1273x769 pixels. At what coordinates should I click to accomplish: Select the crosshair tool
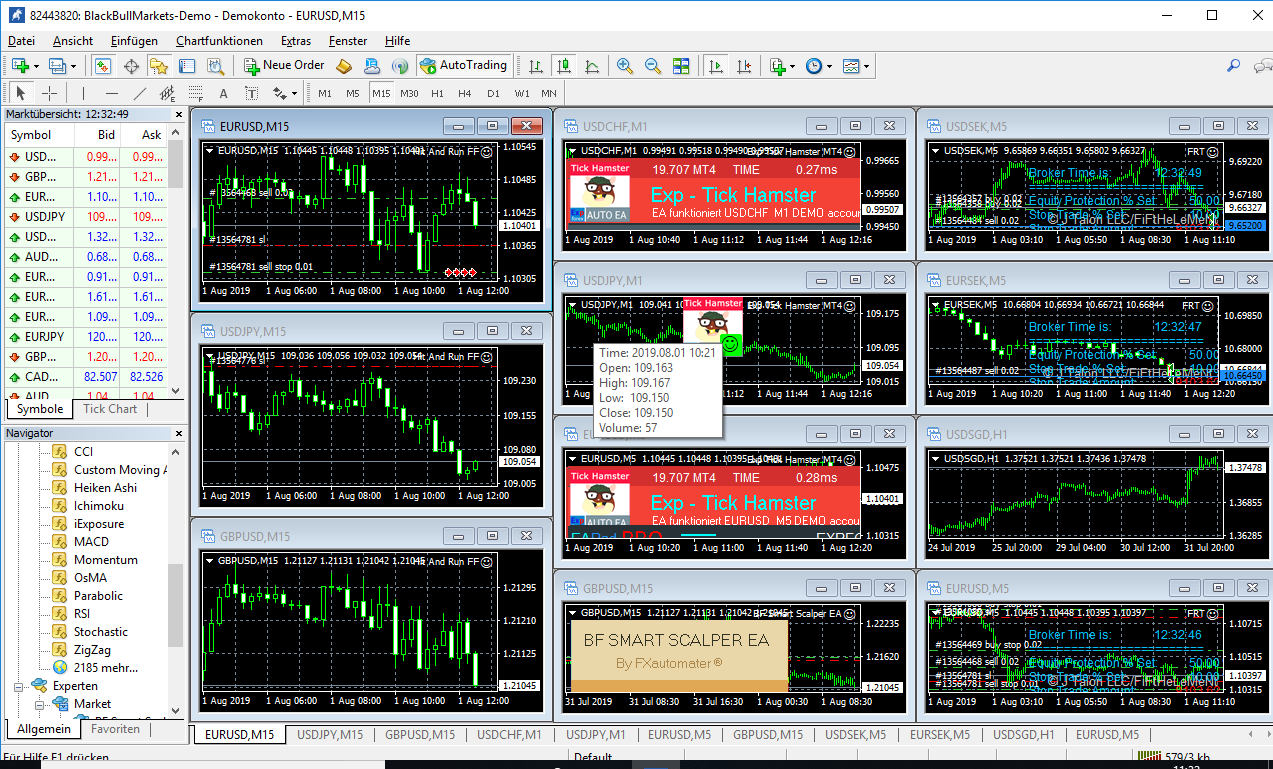point(49,93)
